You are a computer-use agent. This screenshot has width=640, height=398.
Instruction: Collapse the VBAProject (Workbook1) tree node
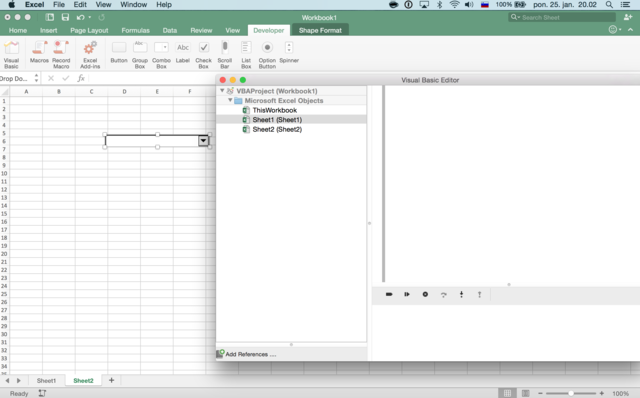[x=222, y=91]
